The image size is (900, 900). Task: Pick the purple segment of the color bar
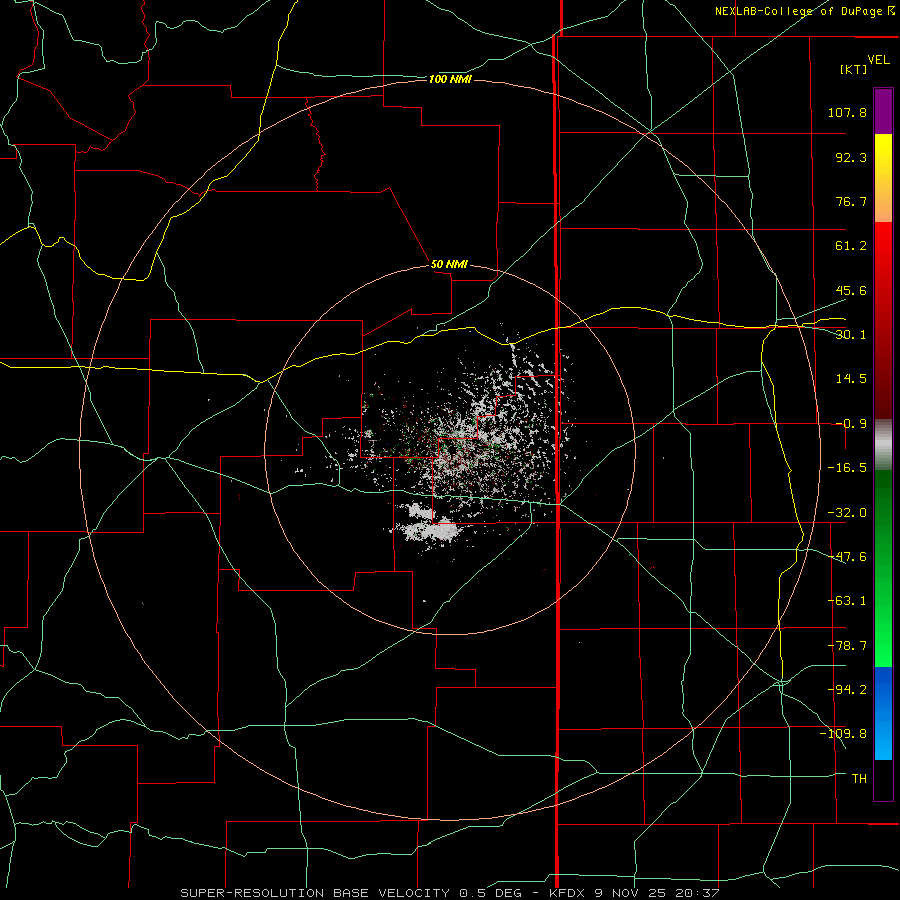[x=883, y=112]
